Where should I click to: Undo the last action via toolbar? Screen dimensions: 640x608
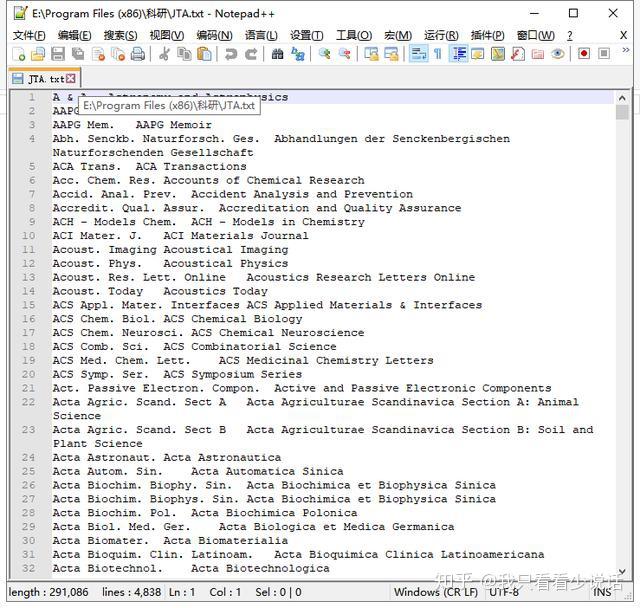point(231,54)
